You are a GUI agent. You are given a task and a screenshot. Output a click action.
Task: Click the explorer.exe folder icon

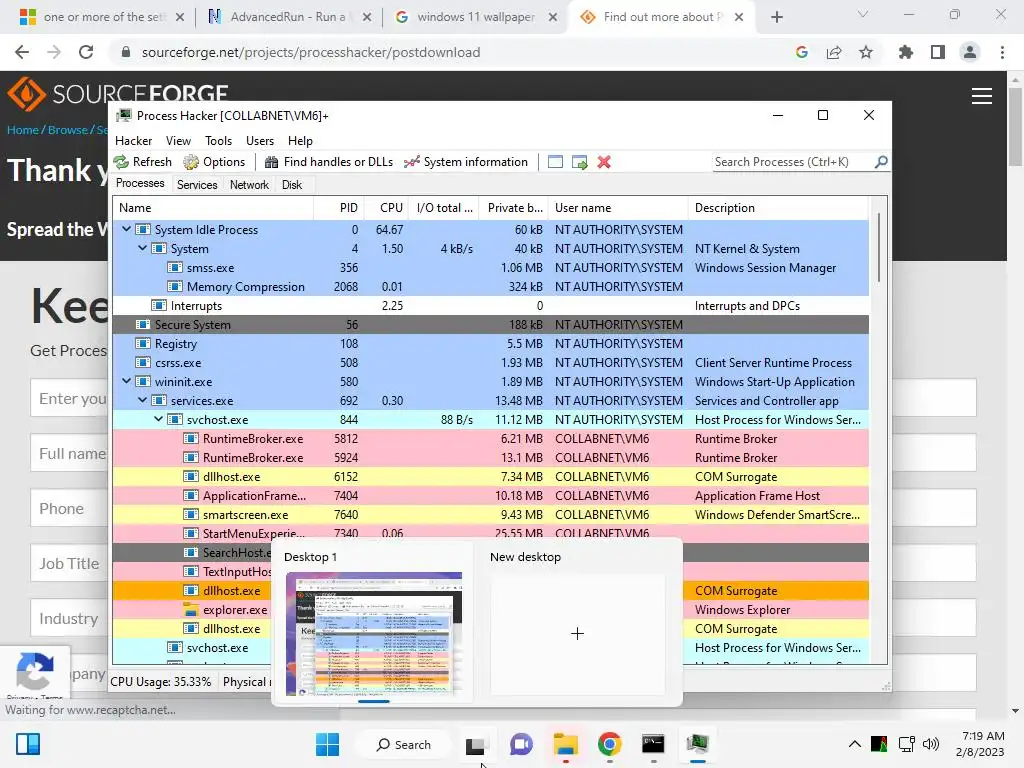191,610
